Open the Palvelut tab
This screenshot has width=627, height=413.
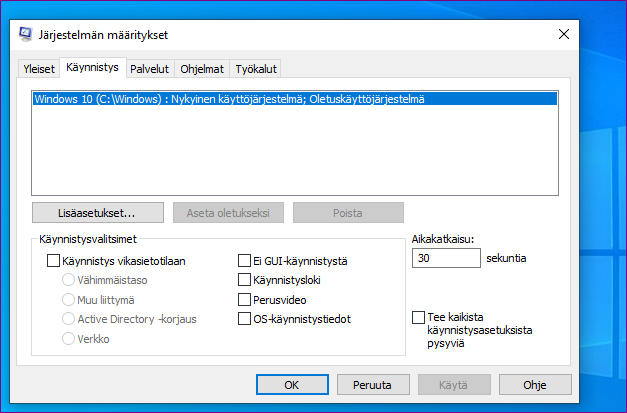click(x=150, y=69)
